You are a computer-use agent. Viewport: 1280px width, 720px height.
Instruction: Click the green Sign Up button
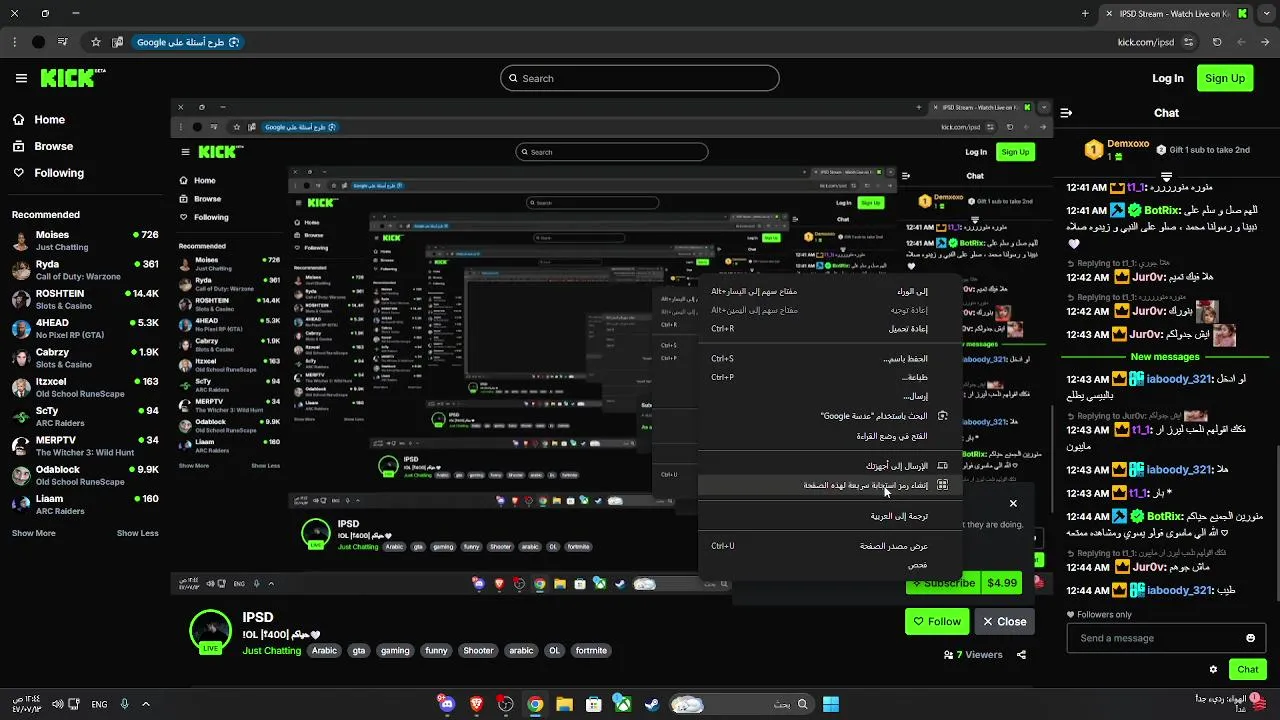pyautogui.click(x=1225, y=78)
